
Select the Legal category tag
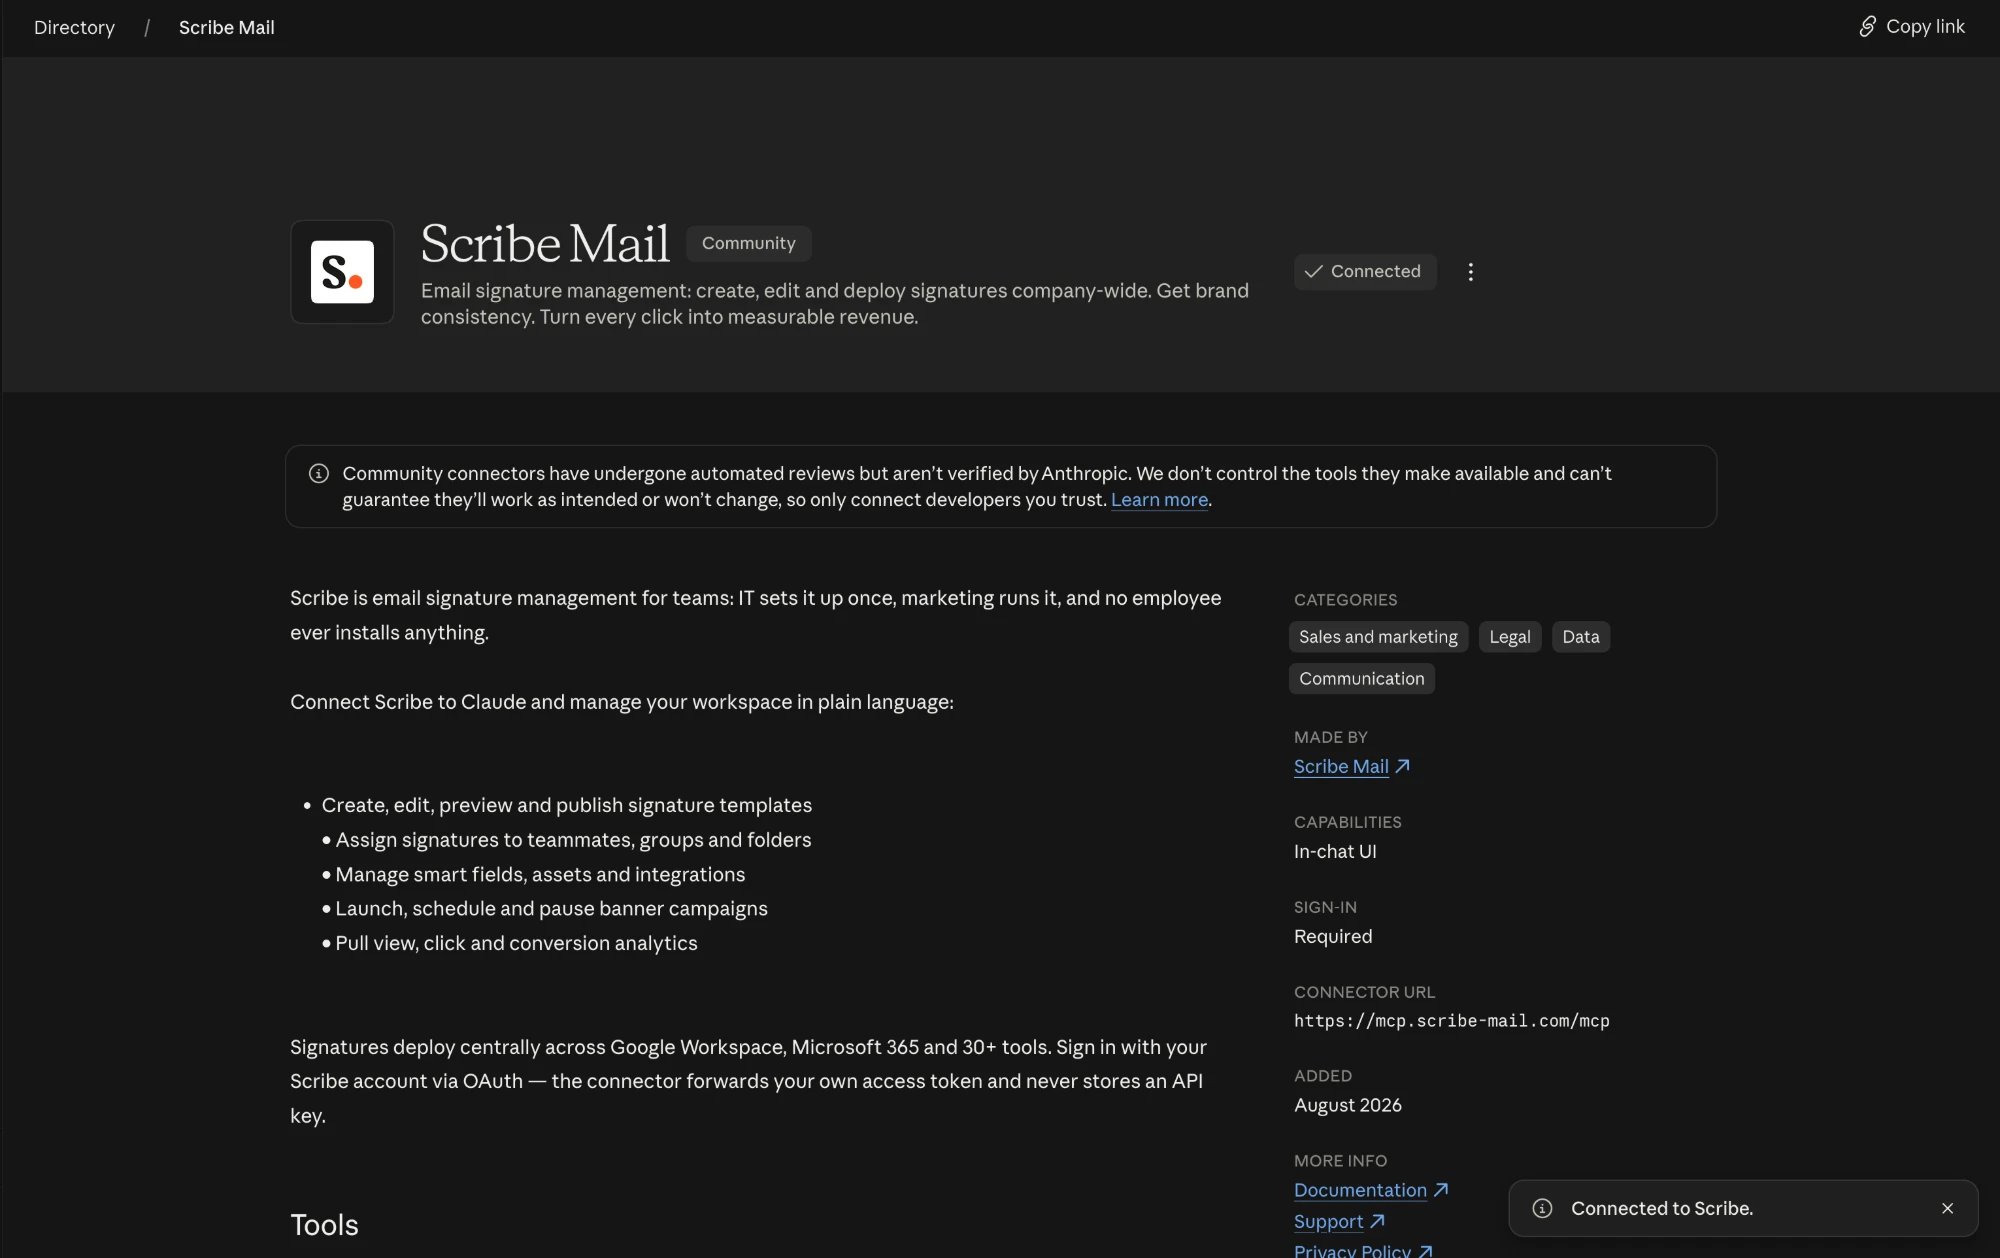coord(1509,637)
